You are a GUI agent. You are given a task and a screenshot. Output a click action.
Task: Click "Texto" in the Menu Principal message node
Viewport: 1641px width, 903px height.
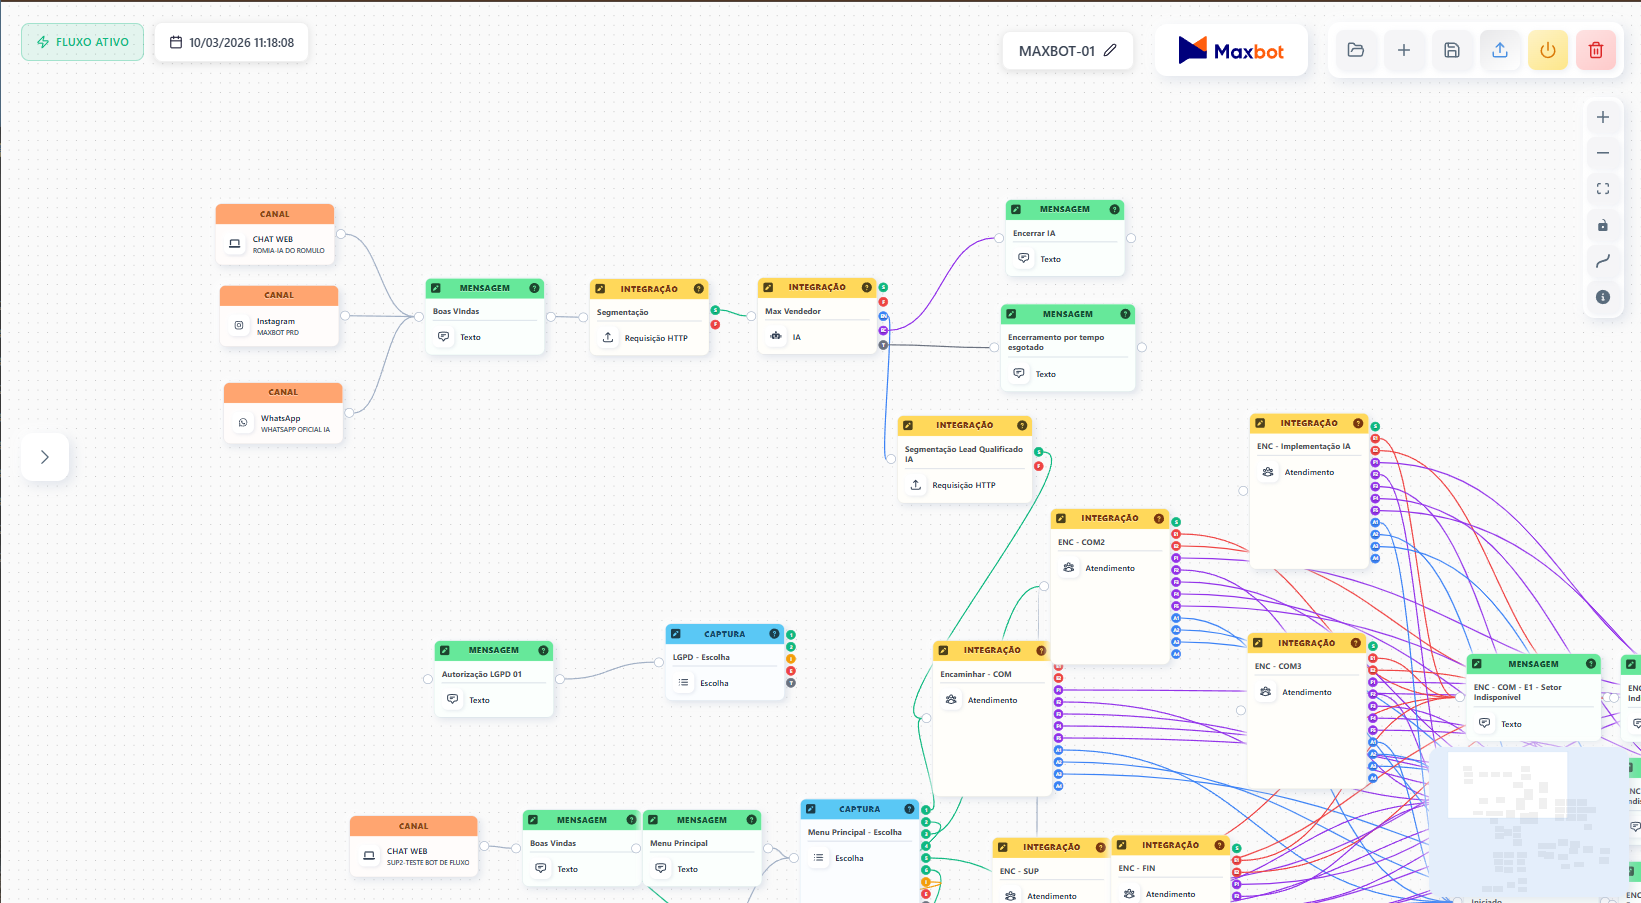point(687,869)
